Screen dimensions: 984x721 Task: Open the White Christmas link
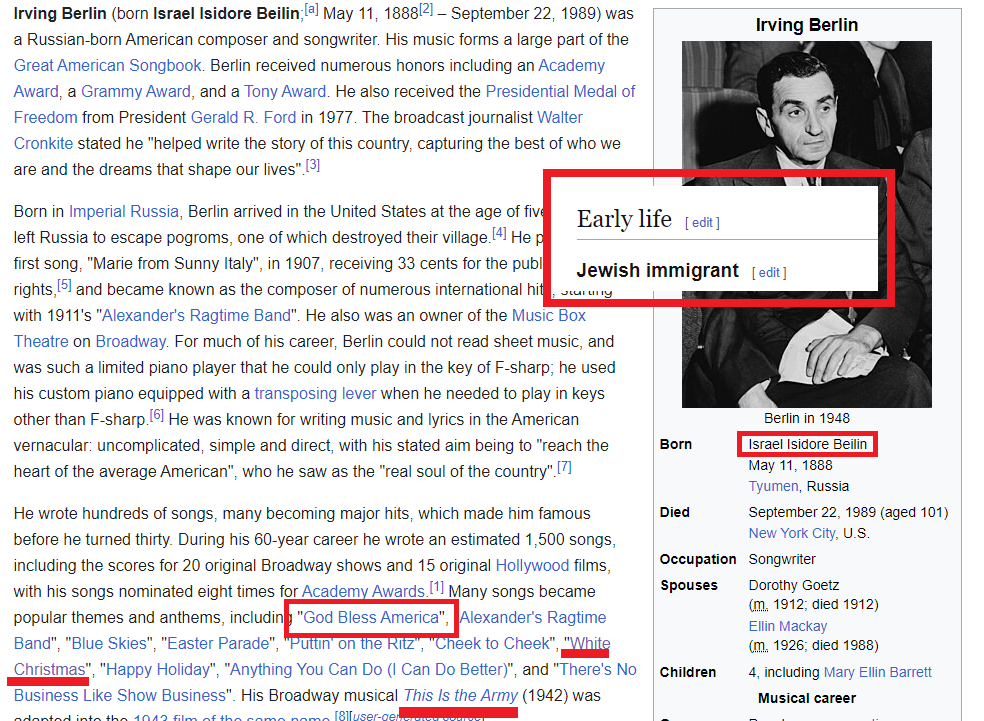[x=590, y=643]
